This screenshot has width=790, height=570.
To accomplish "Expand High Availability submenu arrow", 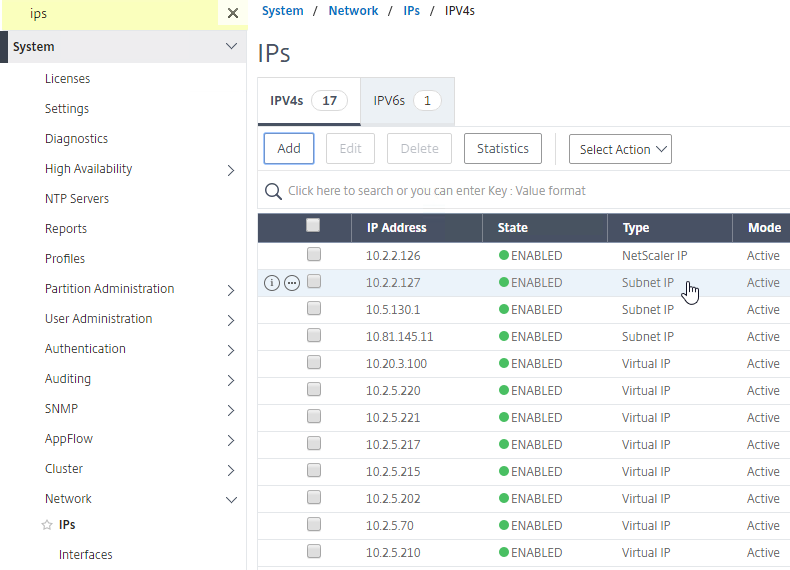I will coord(231,170).
